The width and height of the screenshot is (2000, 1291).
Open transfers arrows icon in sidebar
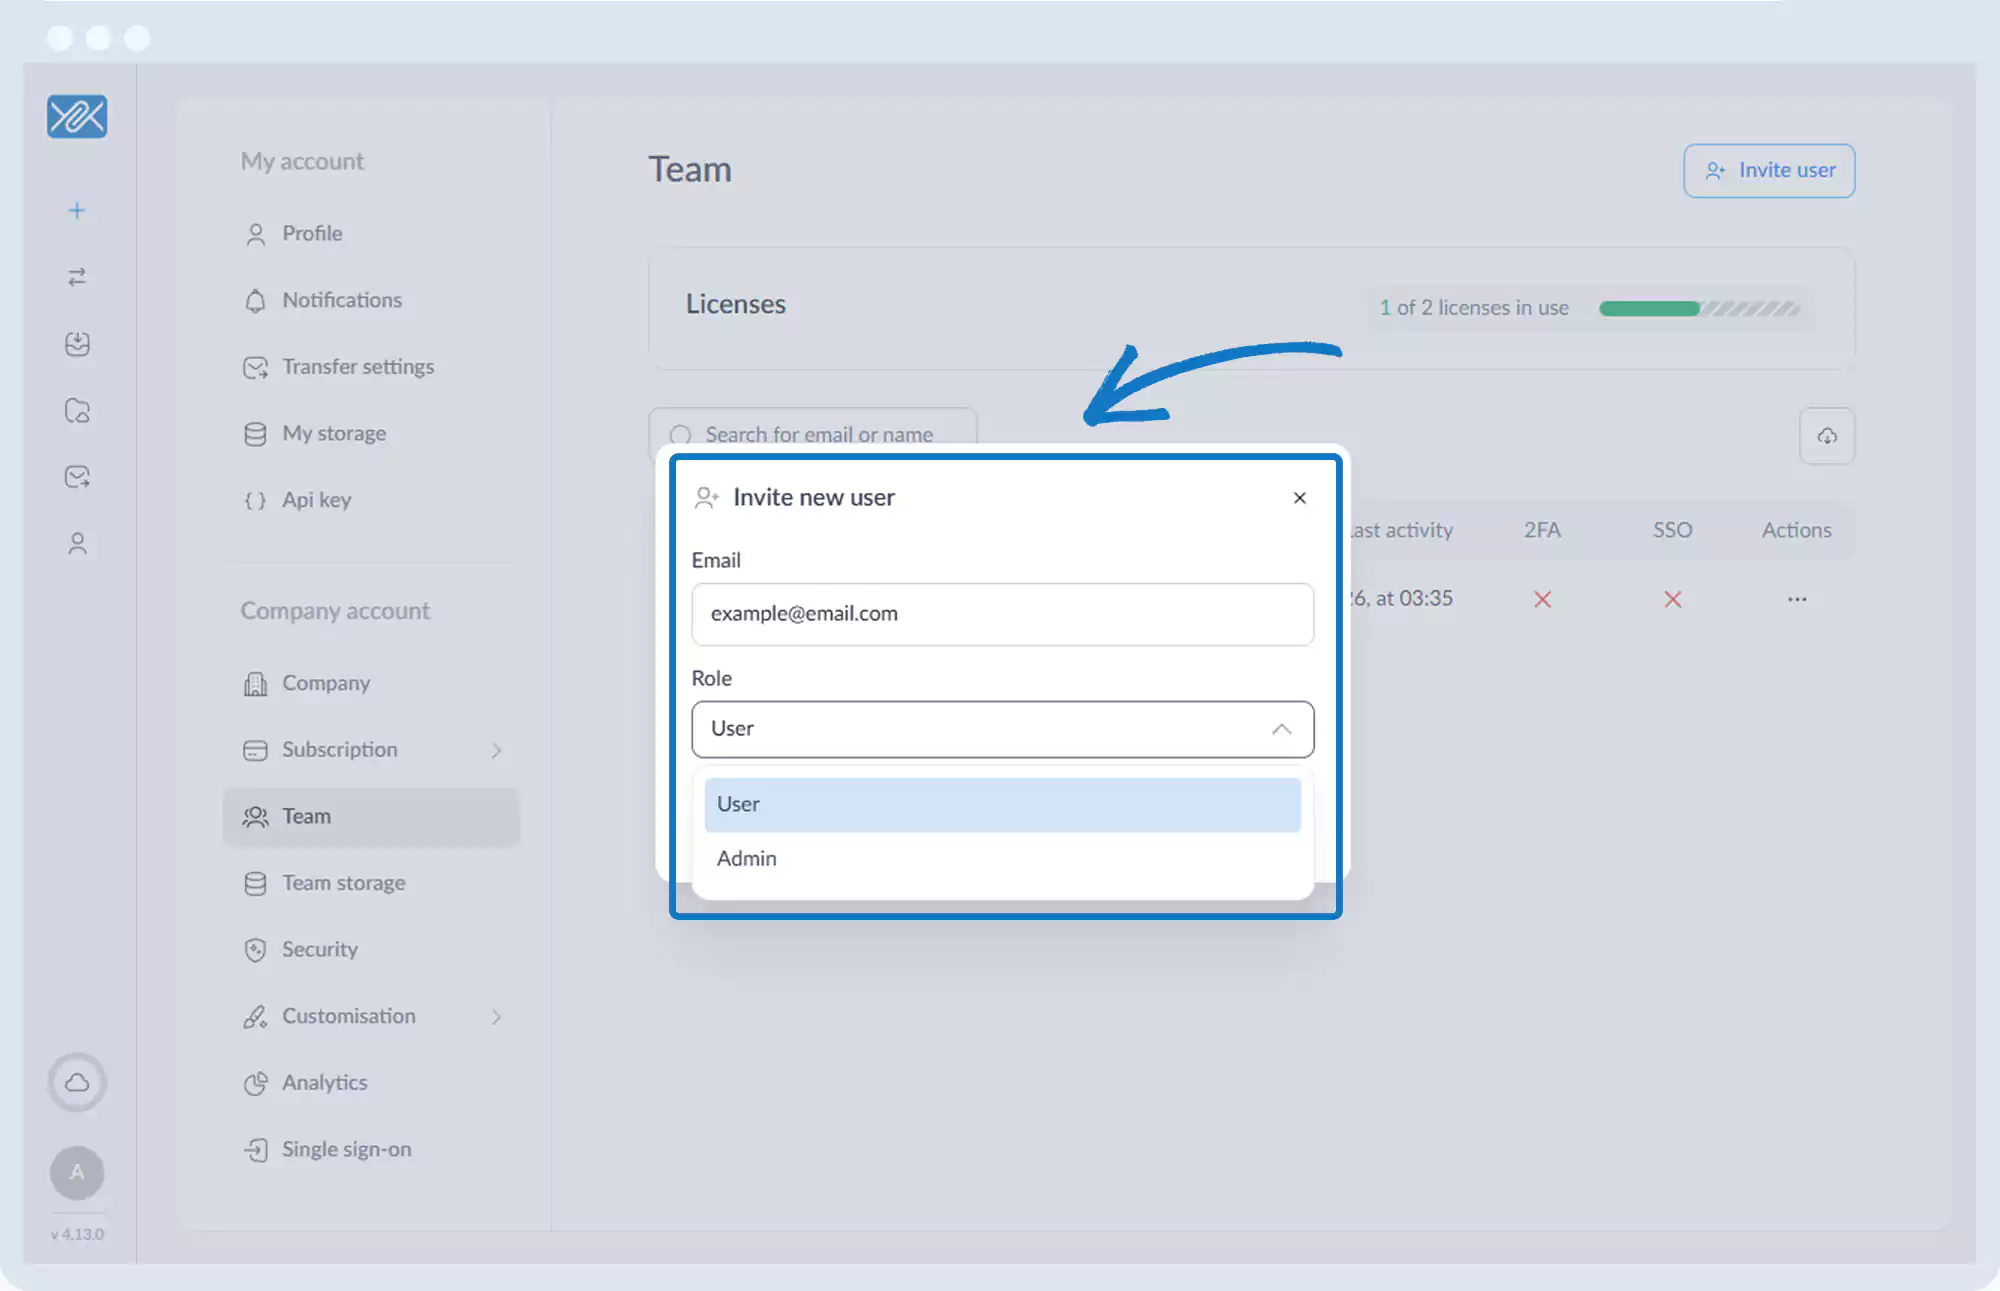point(77,277)
